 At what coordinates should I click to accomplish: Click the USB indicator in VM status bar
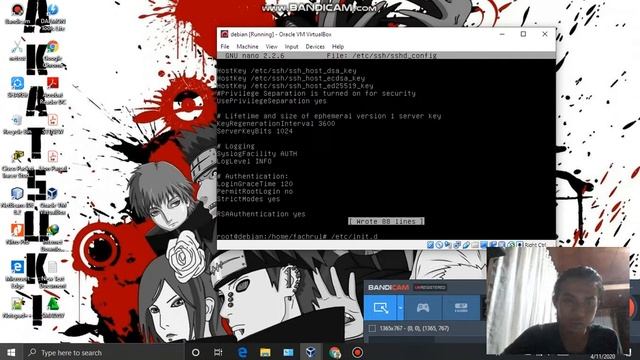[x=466, y=245]
